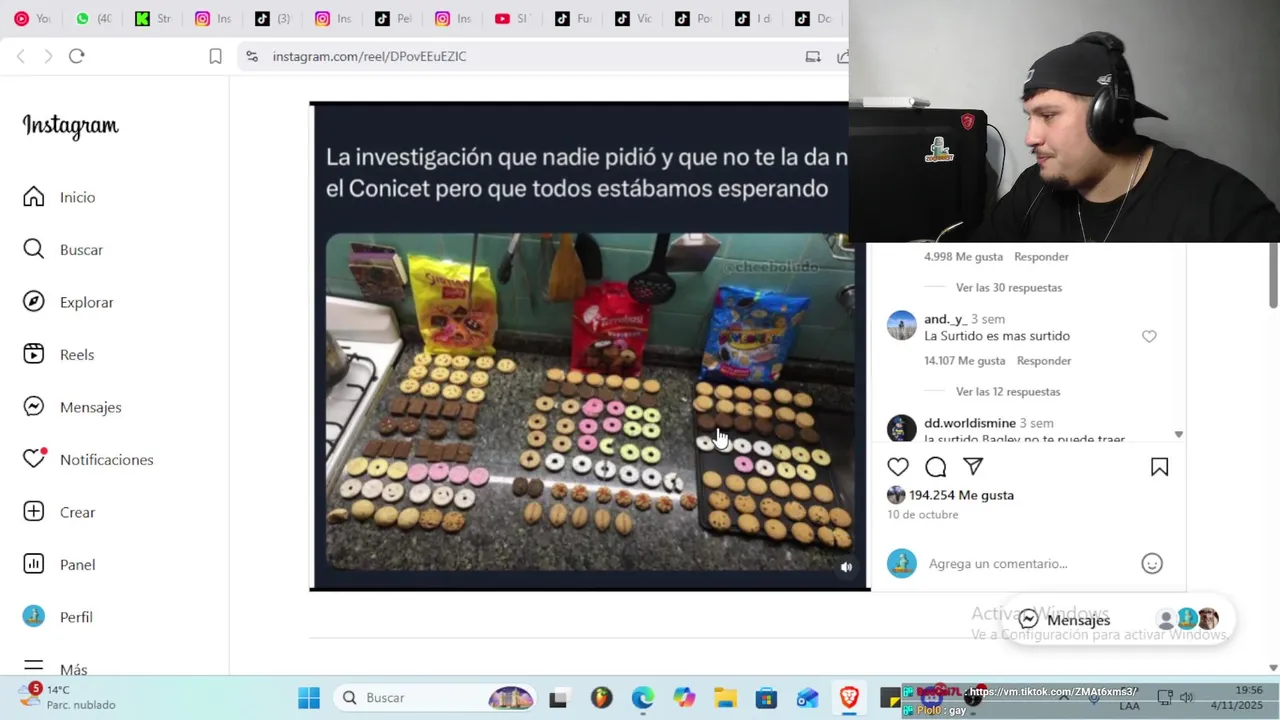Image resolution: width=1280 pixels, height=720 pixels.
Task: Open Outlook from the taskbar
Action: tap(808, 698)
